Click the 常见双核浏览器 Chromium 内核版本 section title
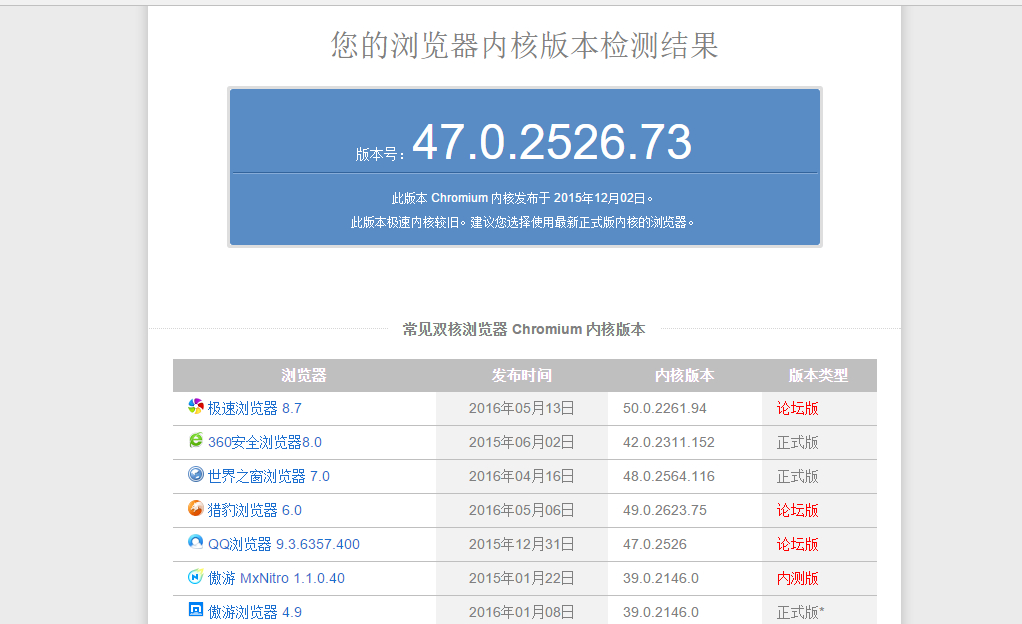 [x=524, y=329]
